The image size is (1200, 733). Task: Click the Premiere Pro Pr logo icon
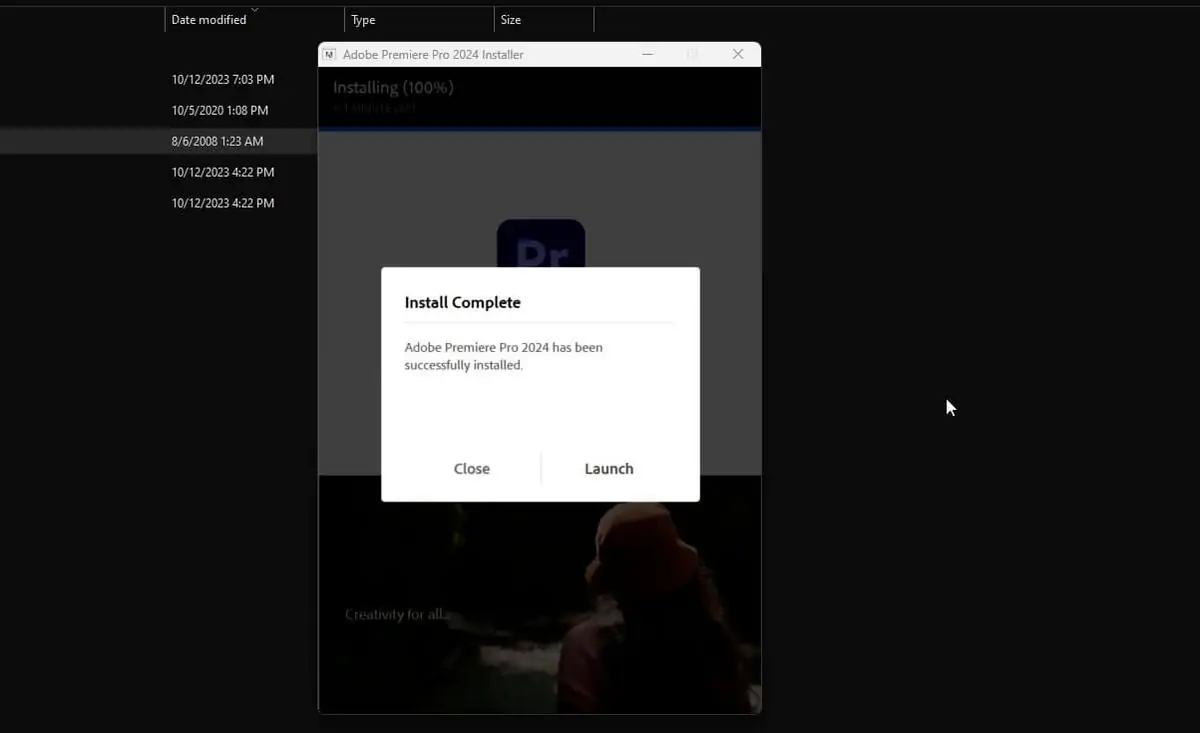(540, 244)
